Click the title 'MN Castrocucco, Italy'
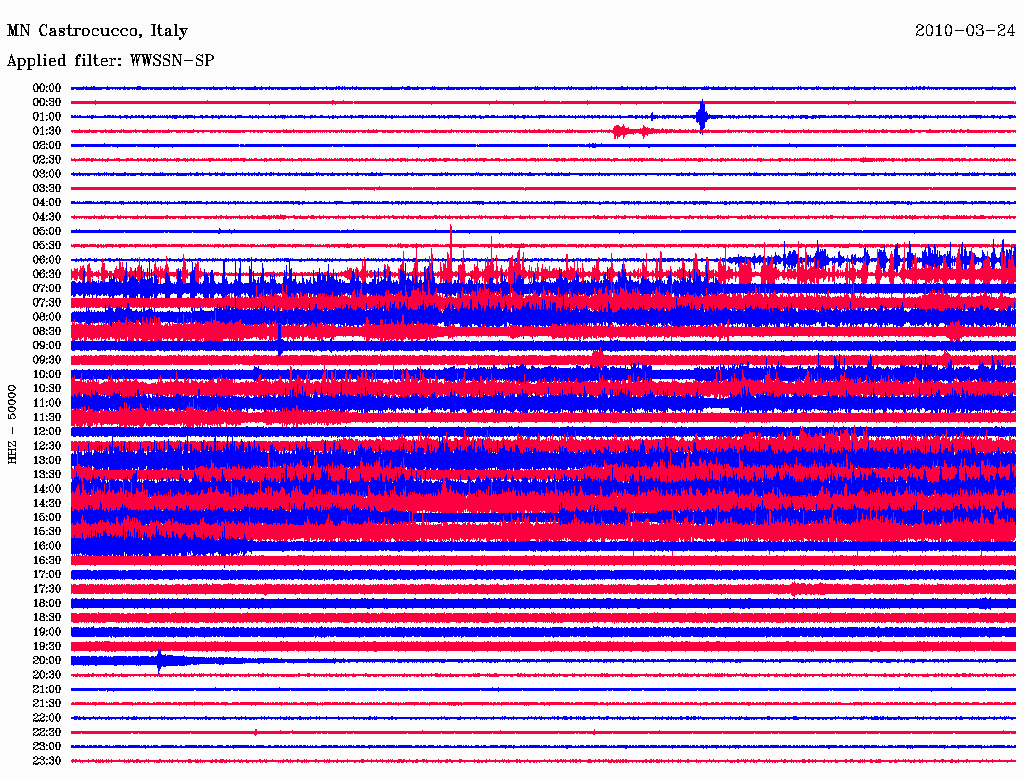 (x=97, y=31)
